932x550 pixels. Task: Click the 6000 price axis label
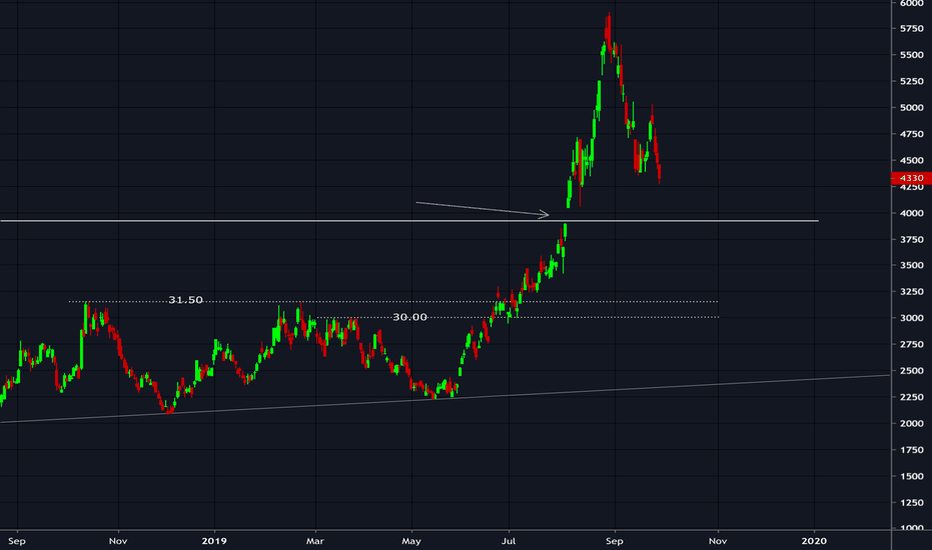[912, 3]
